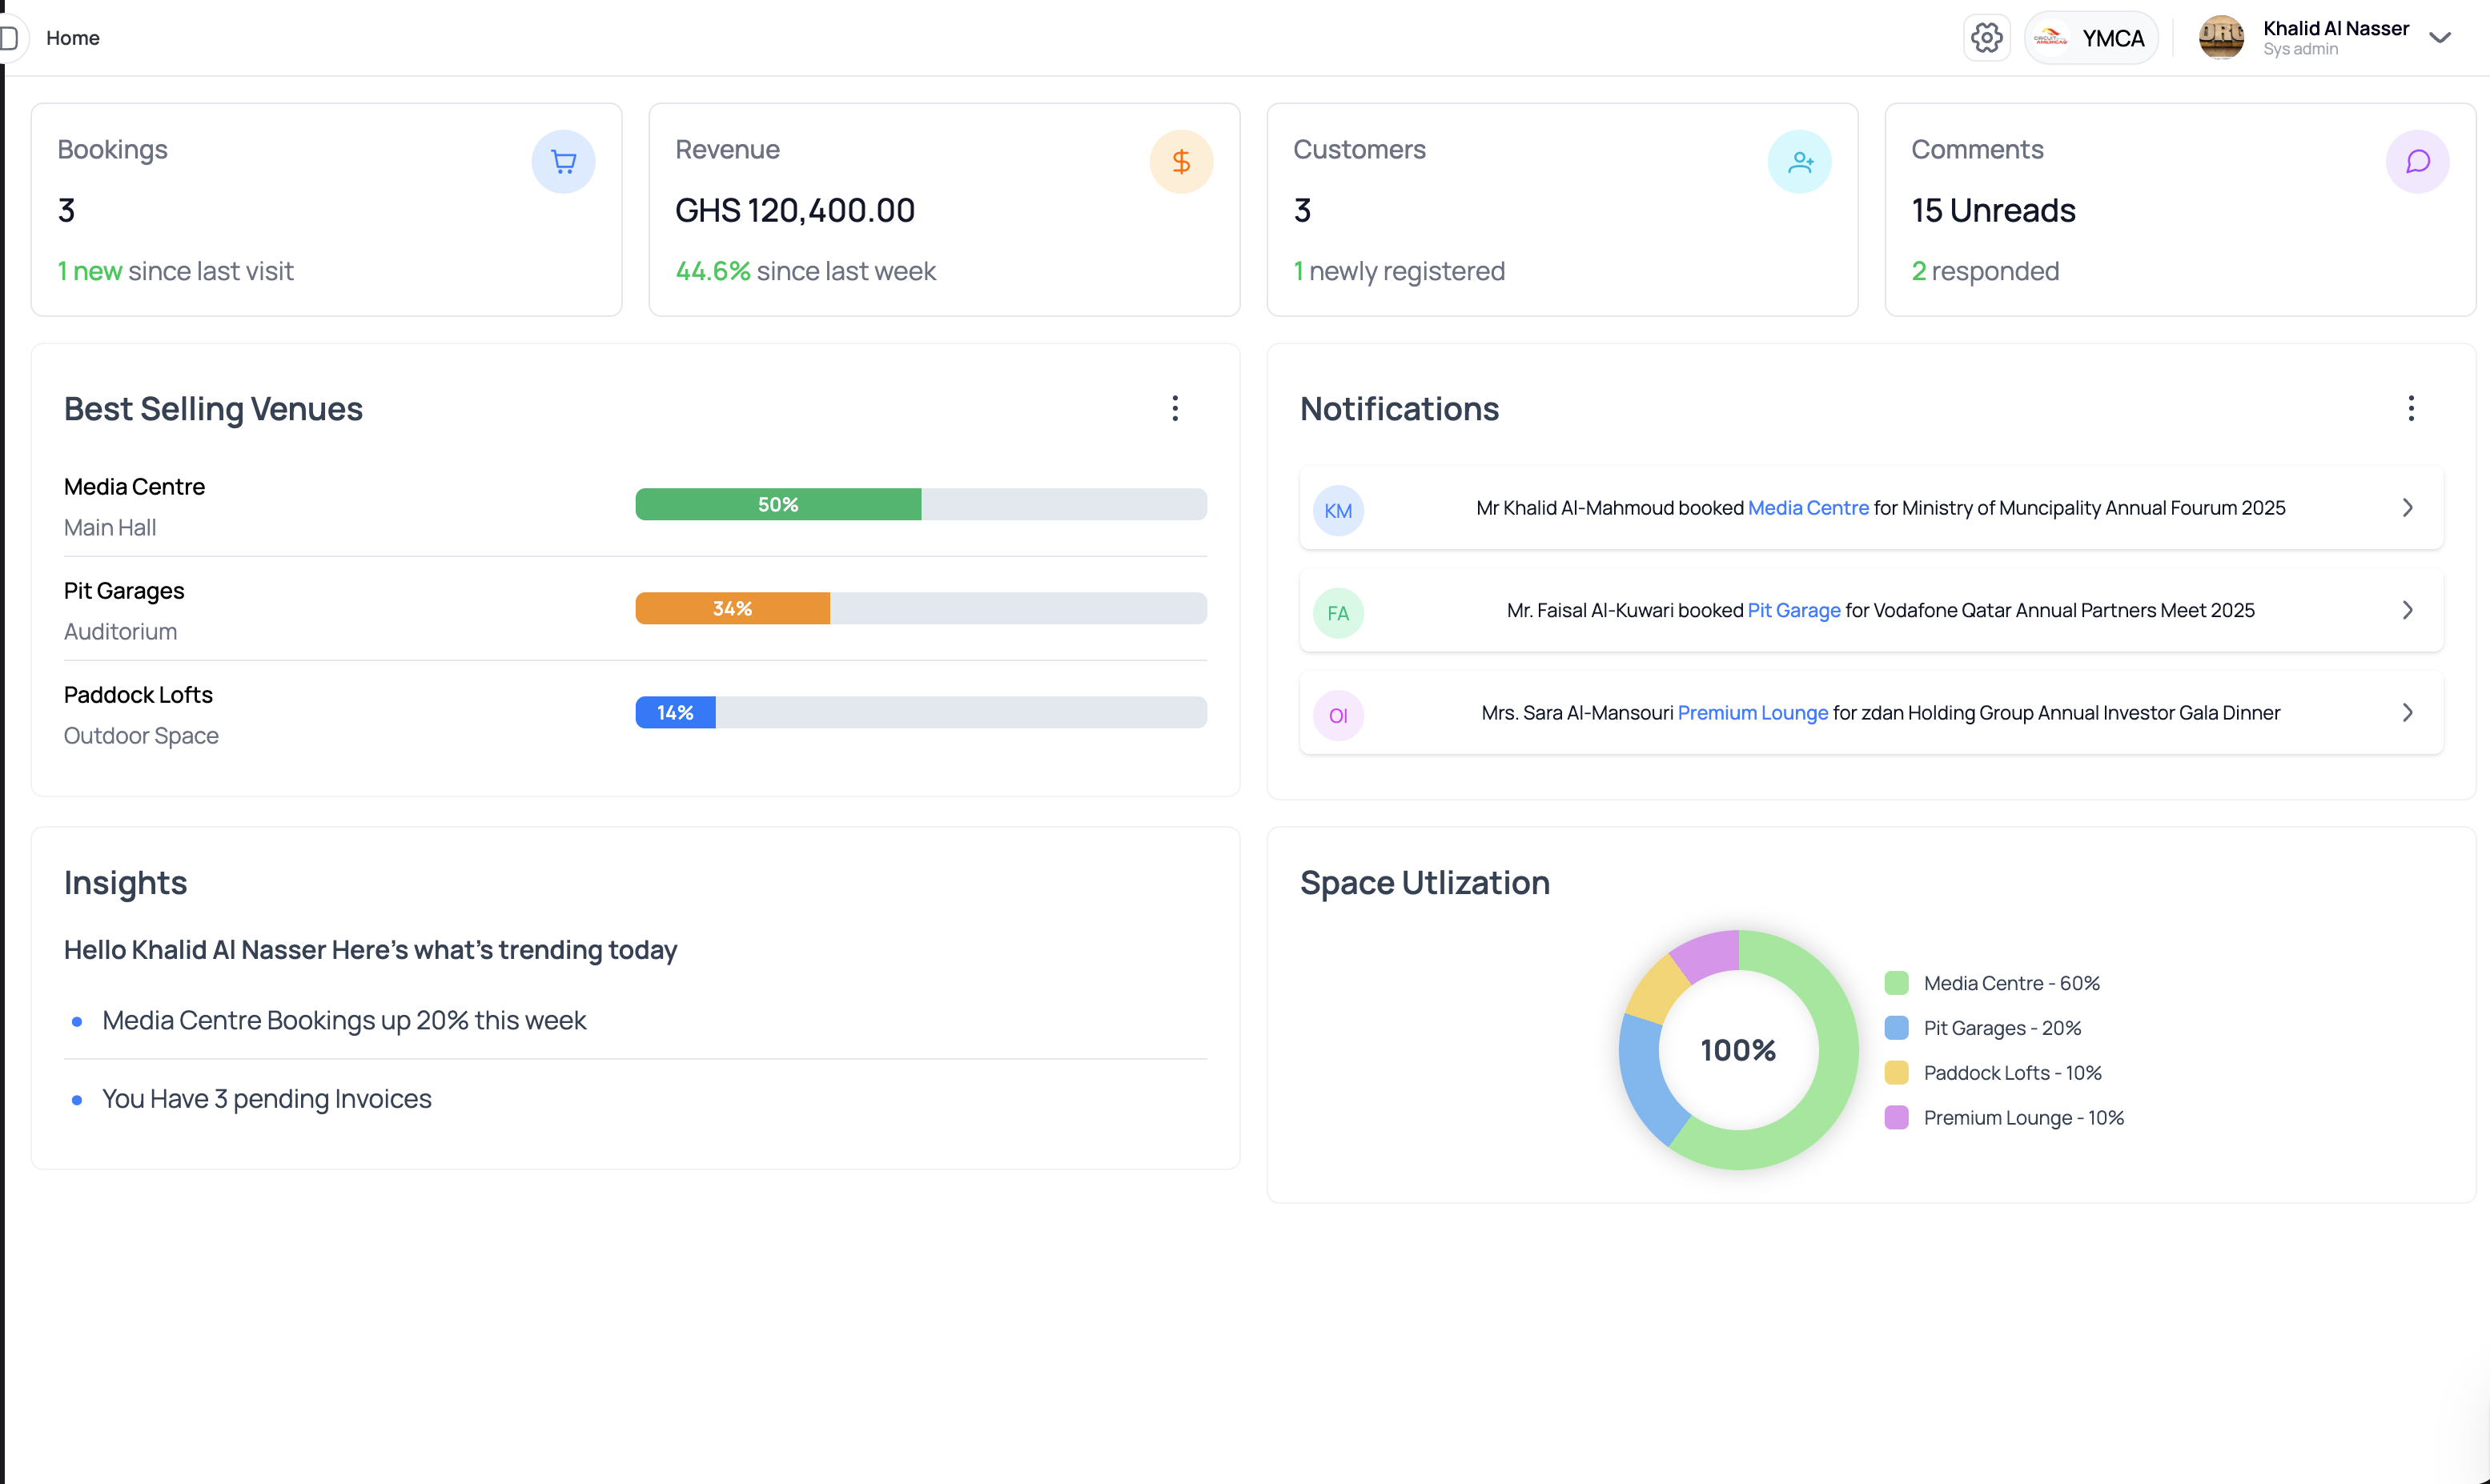
Task: Click the Comments speech bubble icon
Action: click(x=2417, y=162)
